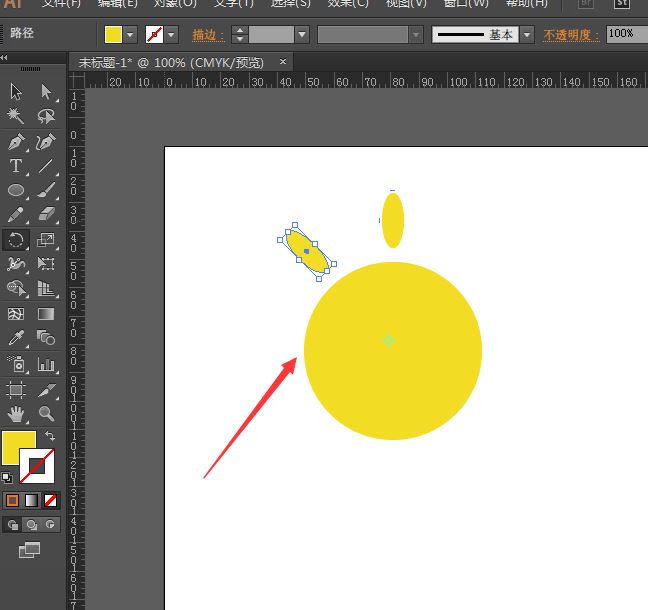Select the Paintbrush tool

pos(46,190)
